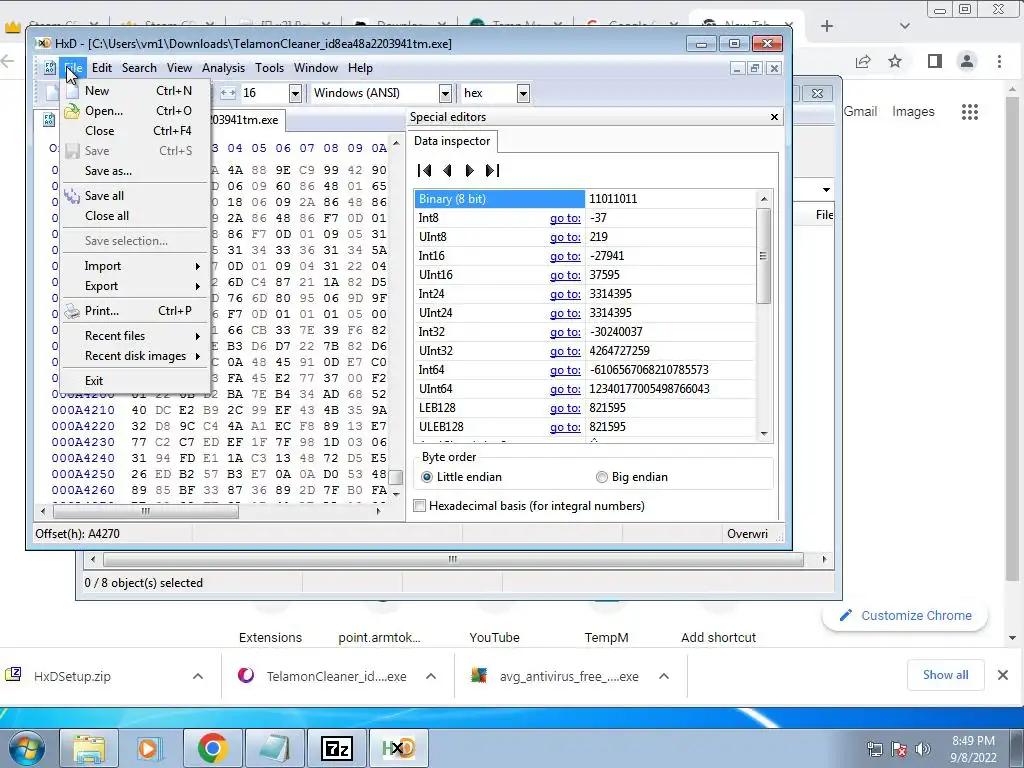Click the Open folder icon in File menu
1024x768 pixels.
[72, 111]
